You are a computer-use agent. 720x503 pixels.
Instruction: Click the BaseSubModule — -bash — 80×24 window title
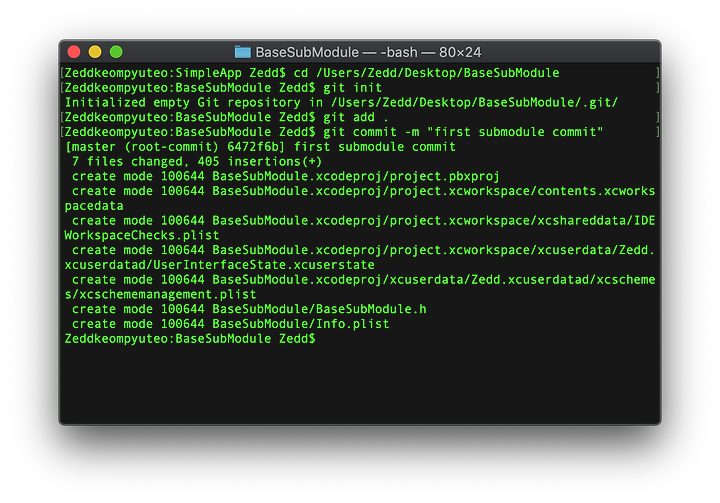368,52
